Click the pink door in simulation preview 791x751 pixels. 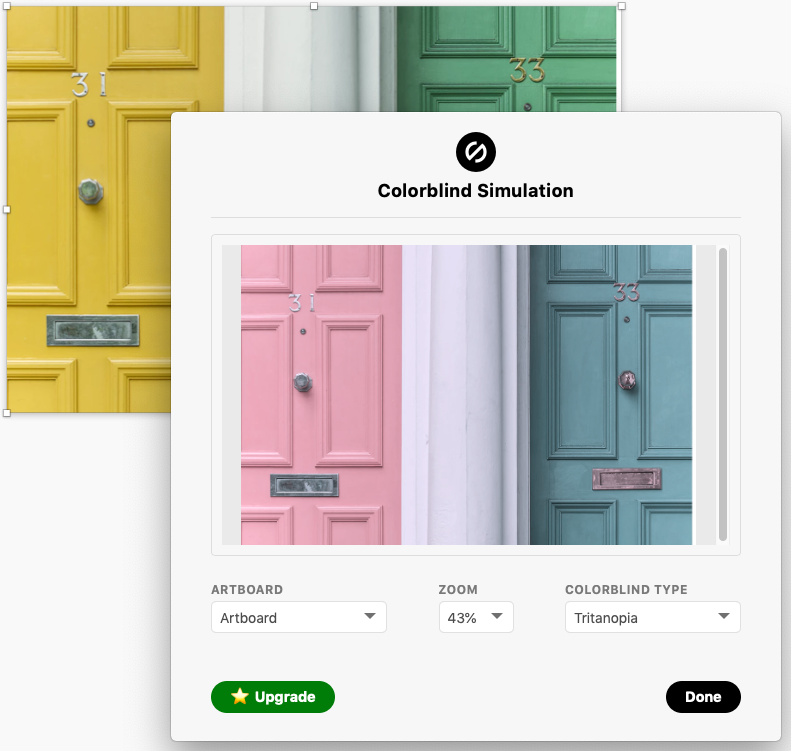pos(321,394)
